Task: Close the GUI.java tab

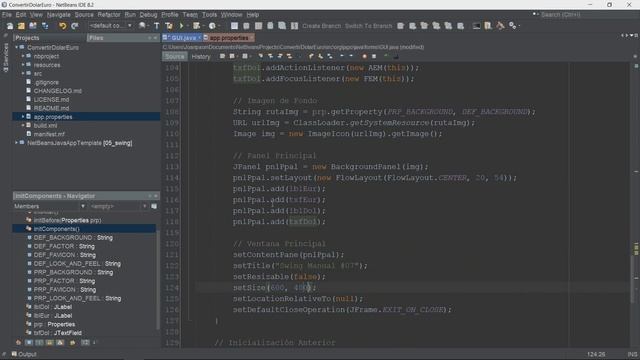Action: [x=200, y=38]
